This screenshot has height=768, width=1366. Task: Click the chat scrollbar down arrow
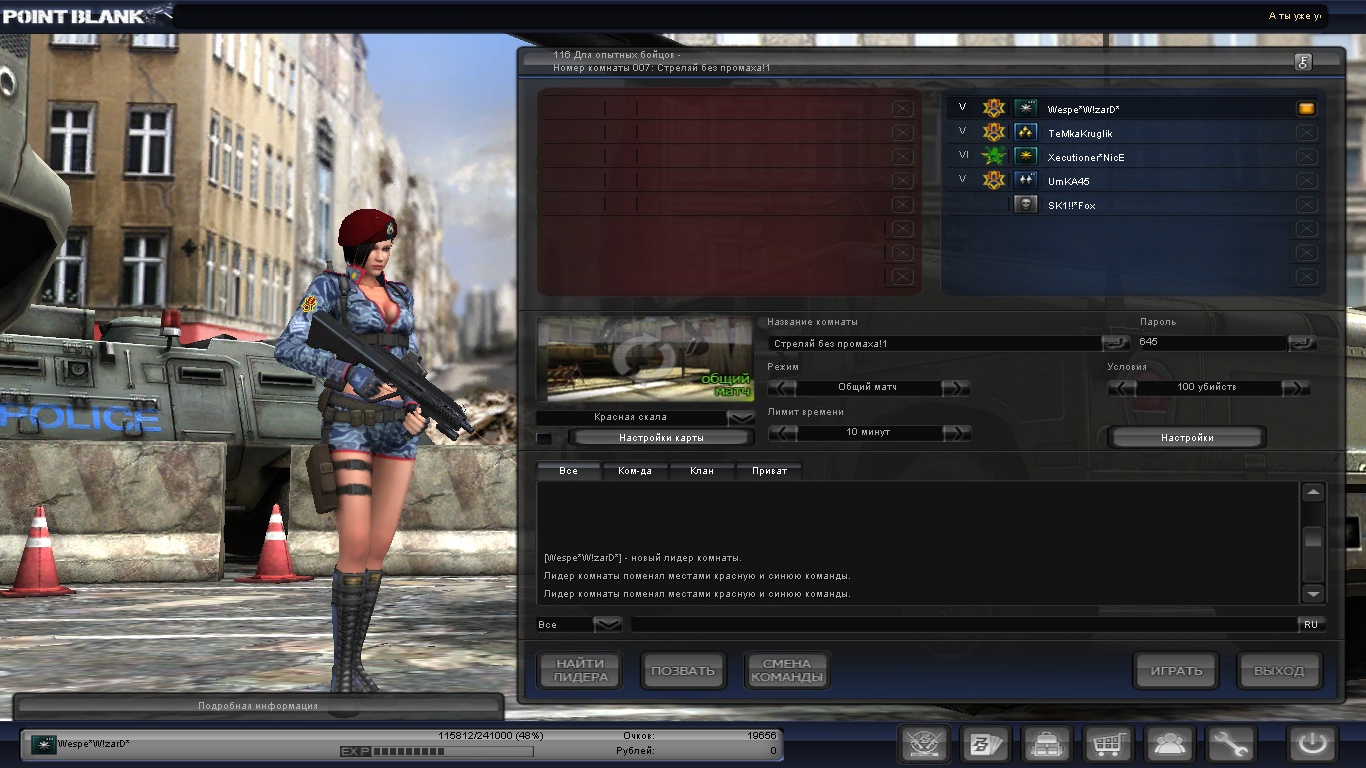(x=1313, y=594)
